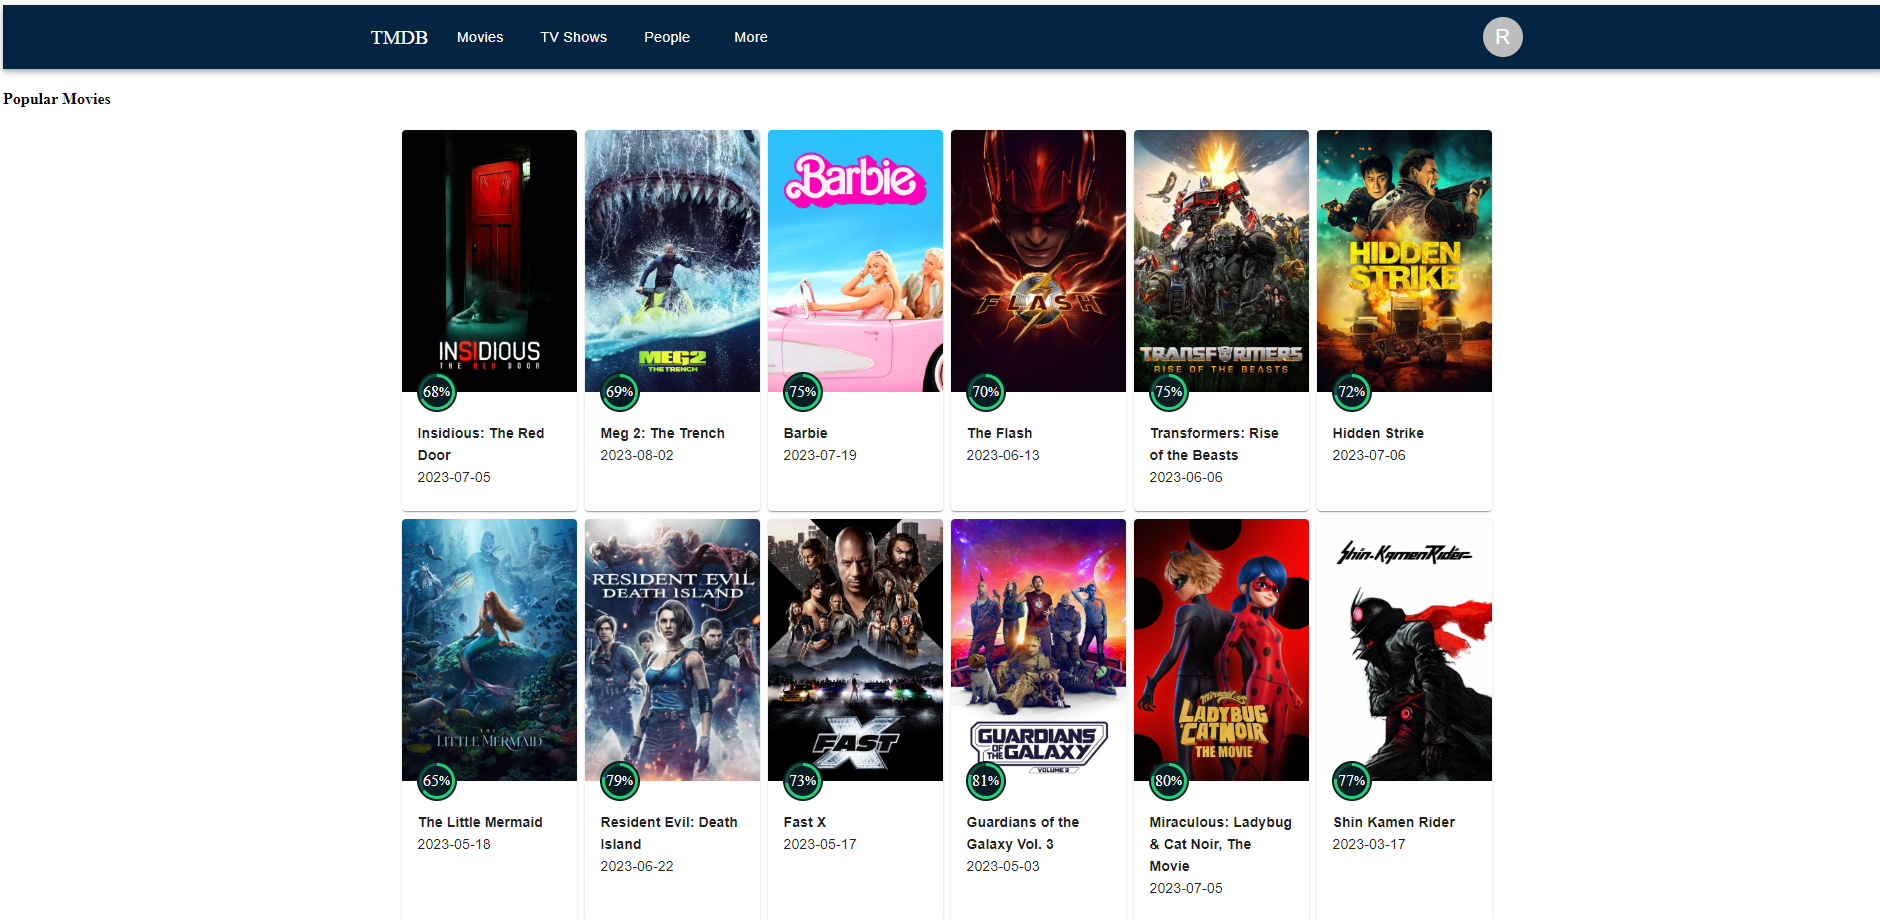Click Hidden Strike release date 2023-07-06
The image size is (1880, 920).
click(x=1369, y=455)
